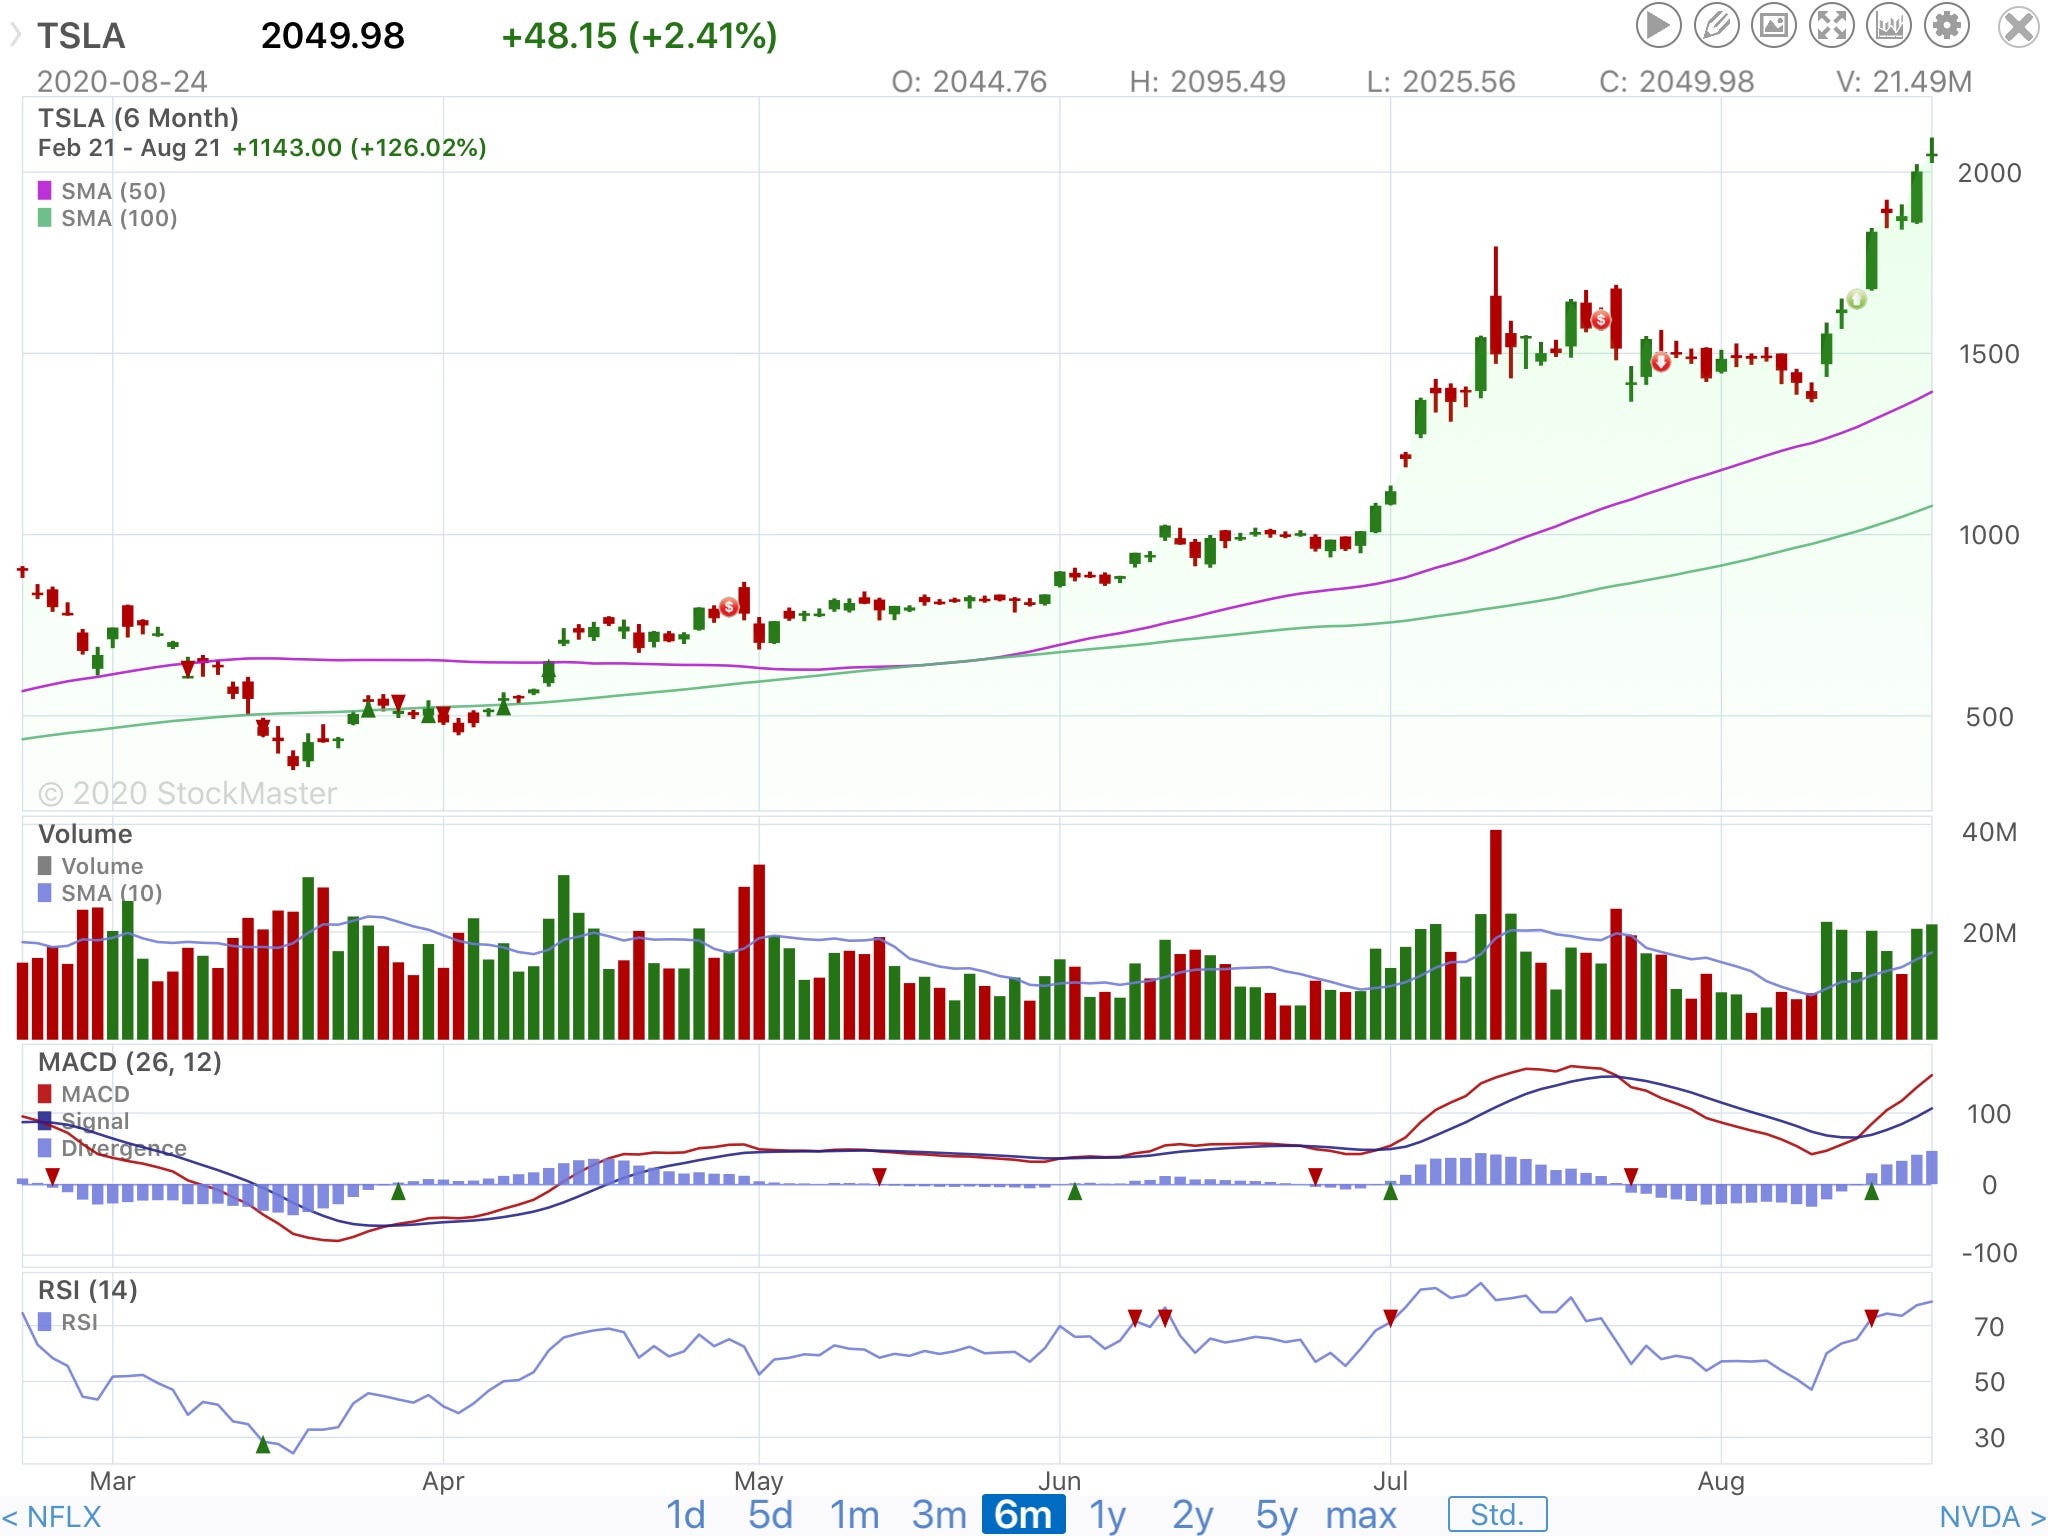
Task: Tap the red S marker near May
Action: click(x=729, y=607)
